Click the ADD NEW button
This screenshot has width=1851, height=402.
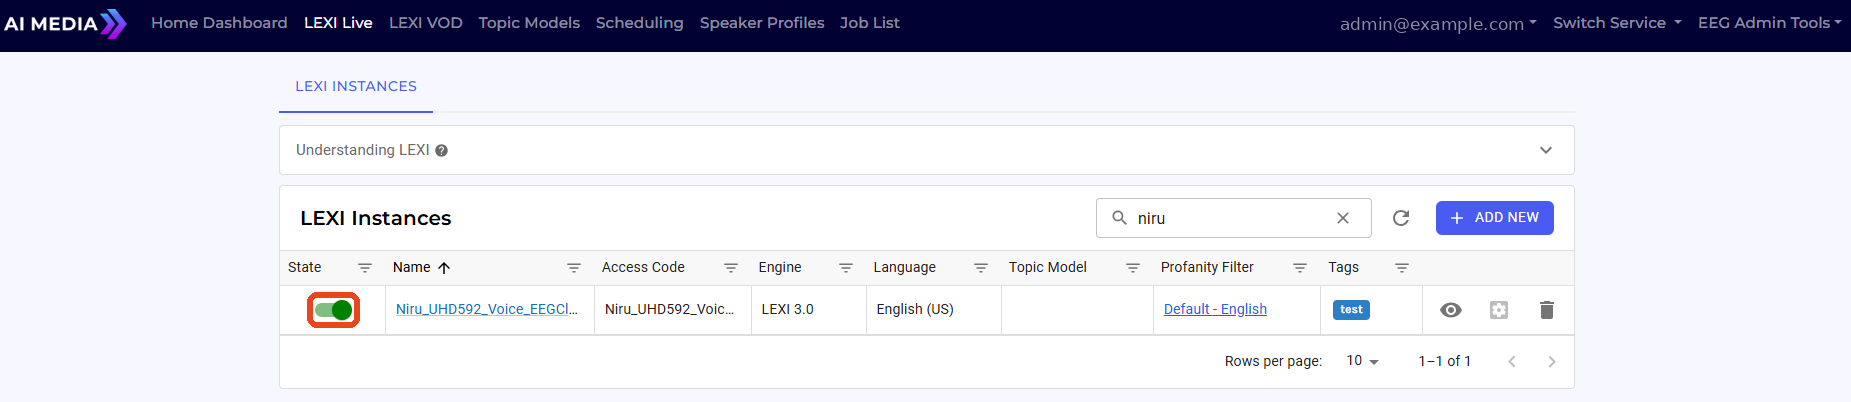(x=1495, y=218)
